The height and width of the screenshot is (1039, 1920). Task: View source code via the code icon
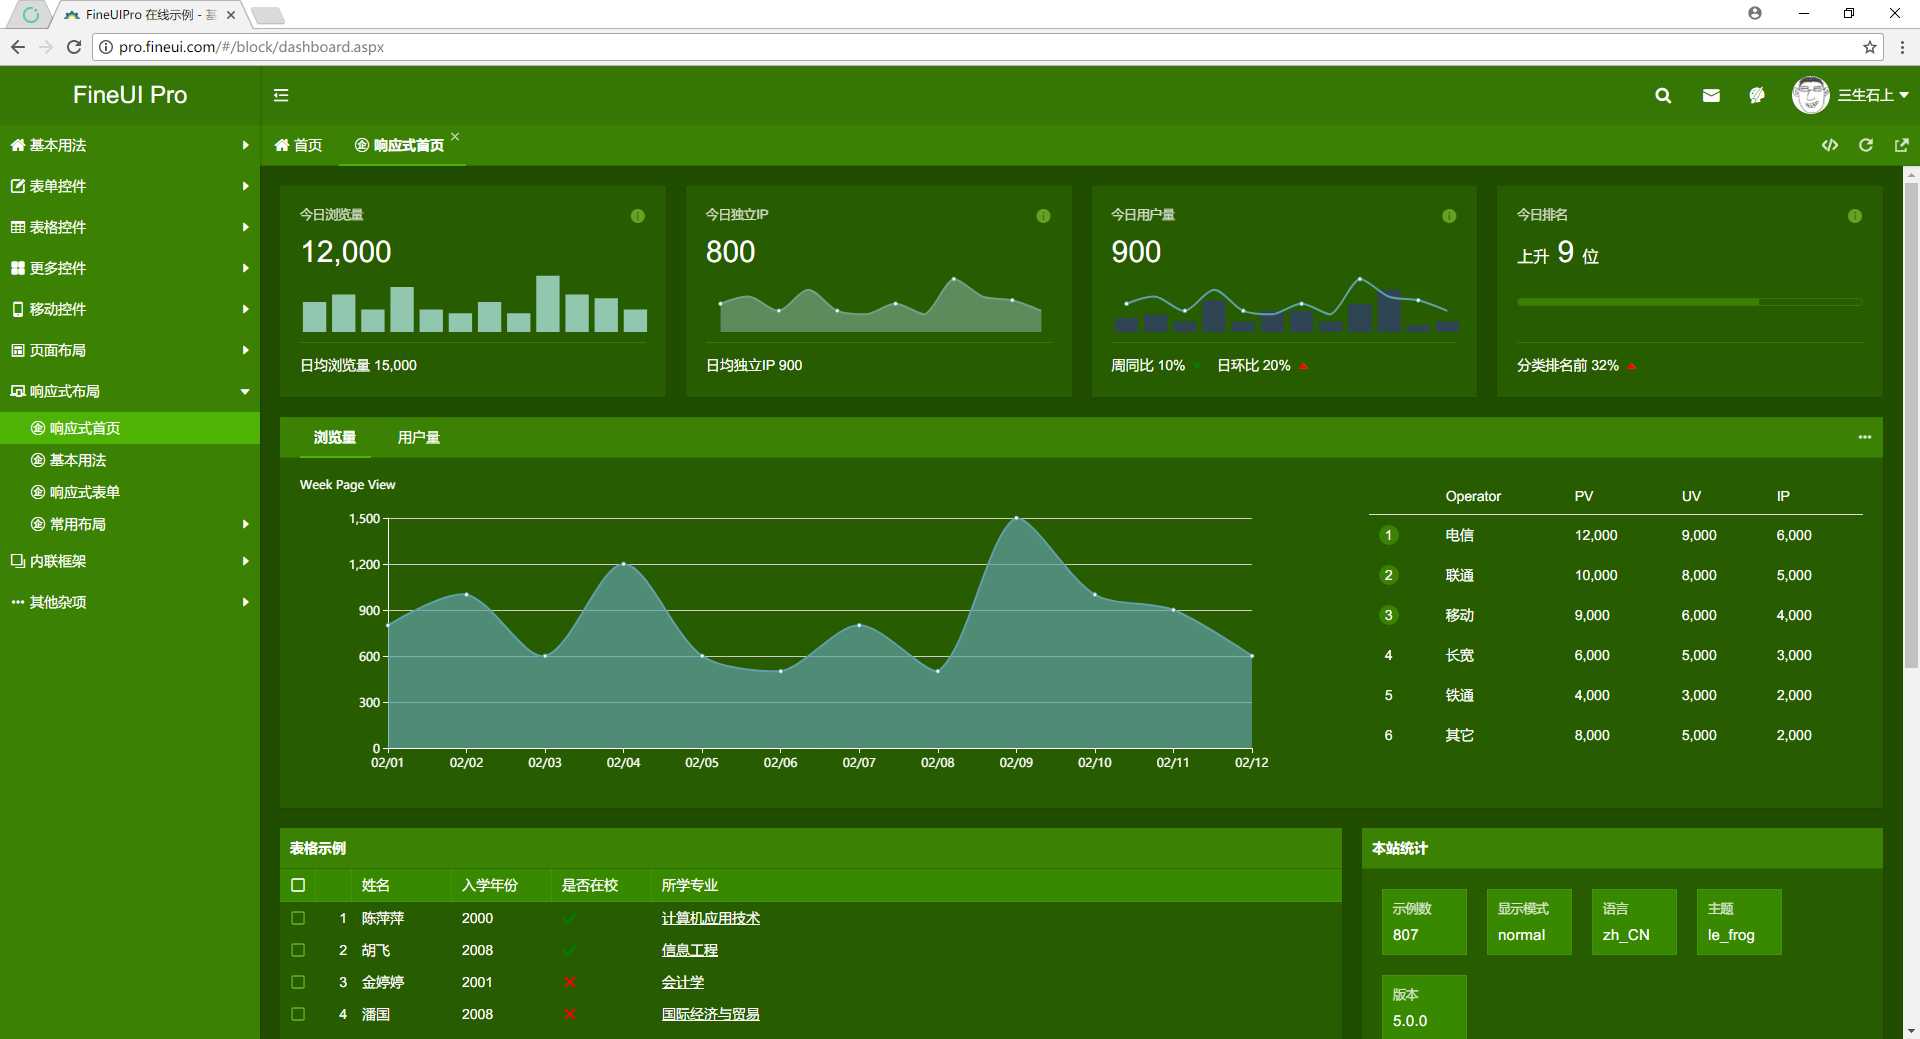coord(1830,145)
